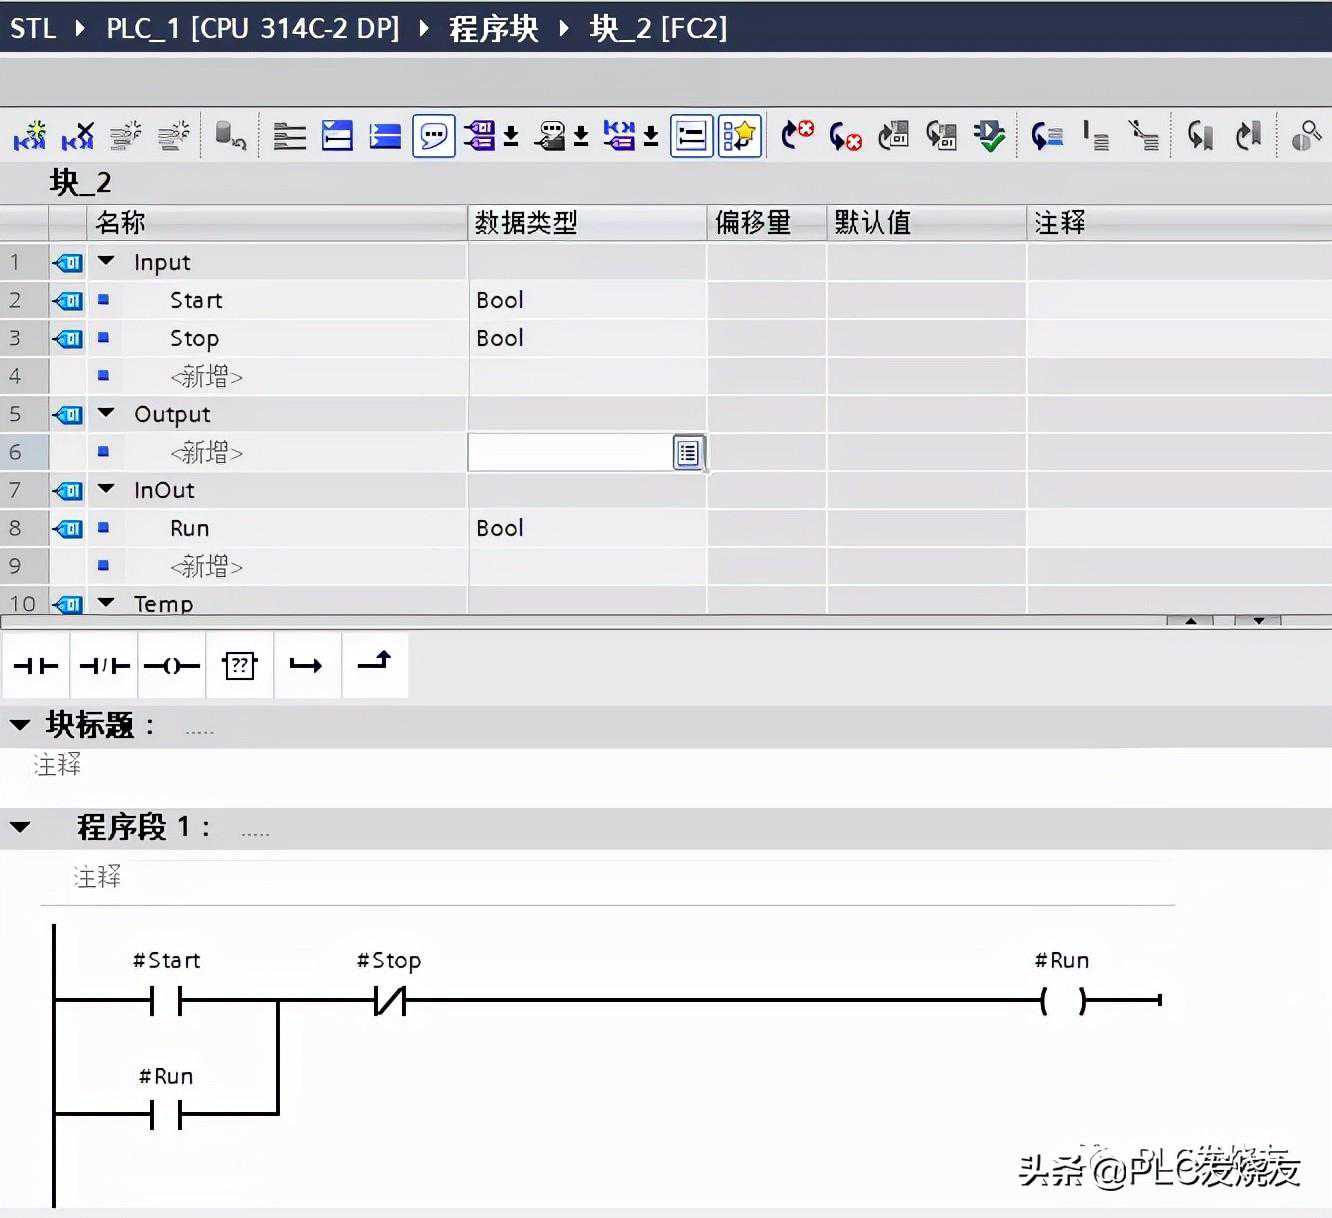Compile the block with the compile icon
Viewport: 1332px width, 1218px height.
(988, 135)
